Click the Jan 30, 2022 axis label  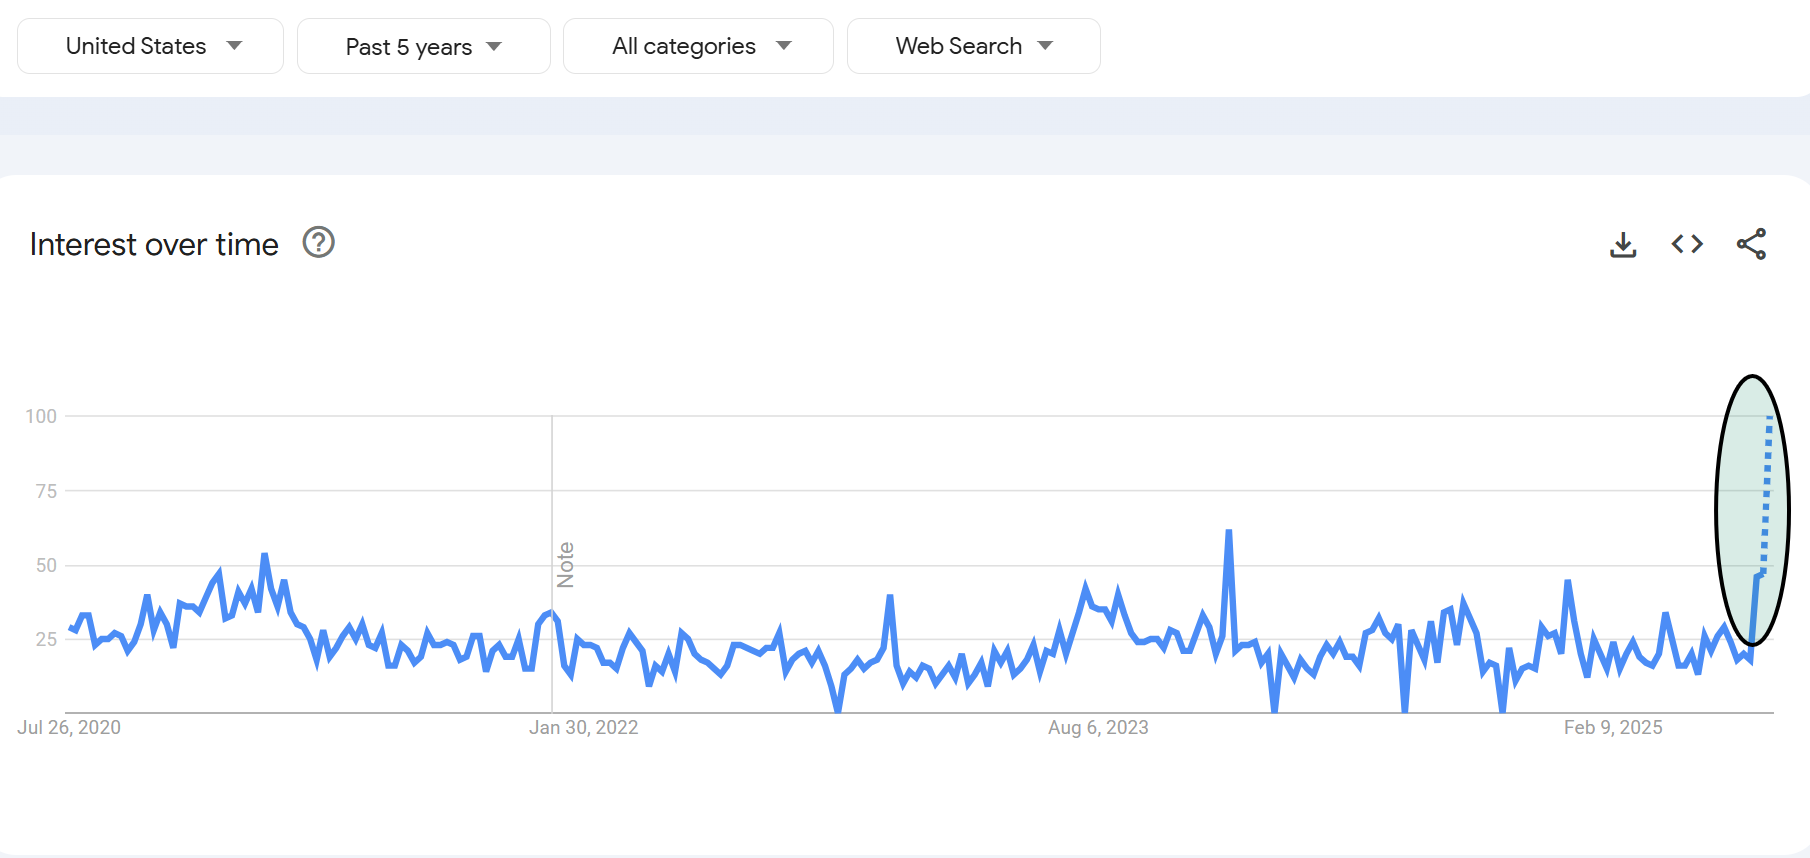pos(584,727)
